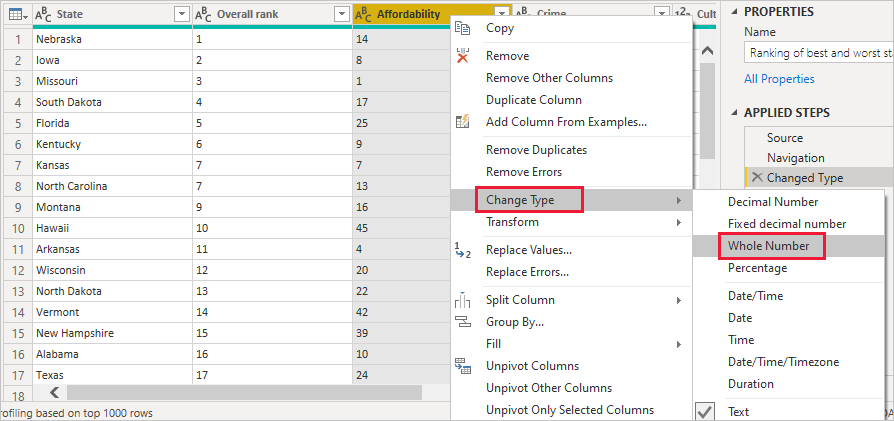Click the query Name input field

(818, 53)
